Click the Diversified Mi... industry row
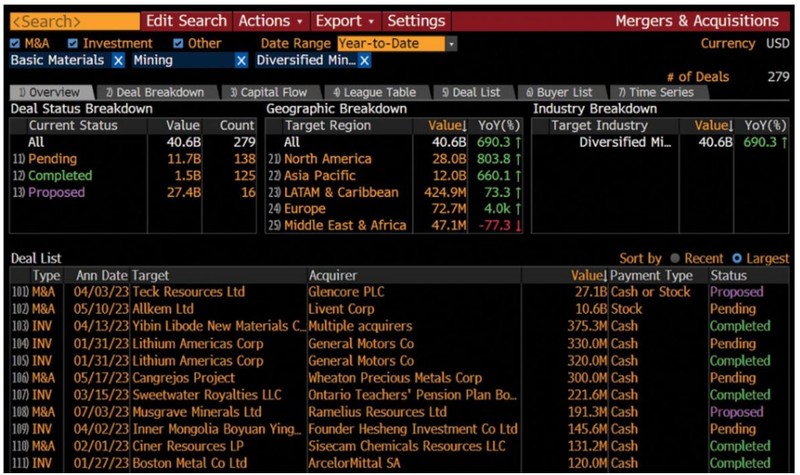Screen dimensions: 800x475 coord(660,142)
